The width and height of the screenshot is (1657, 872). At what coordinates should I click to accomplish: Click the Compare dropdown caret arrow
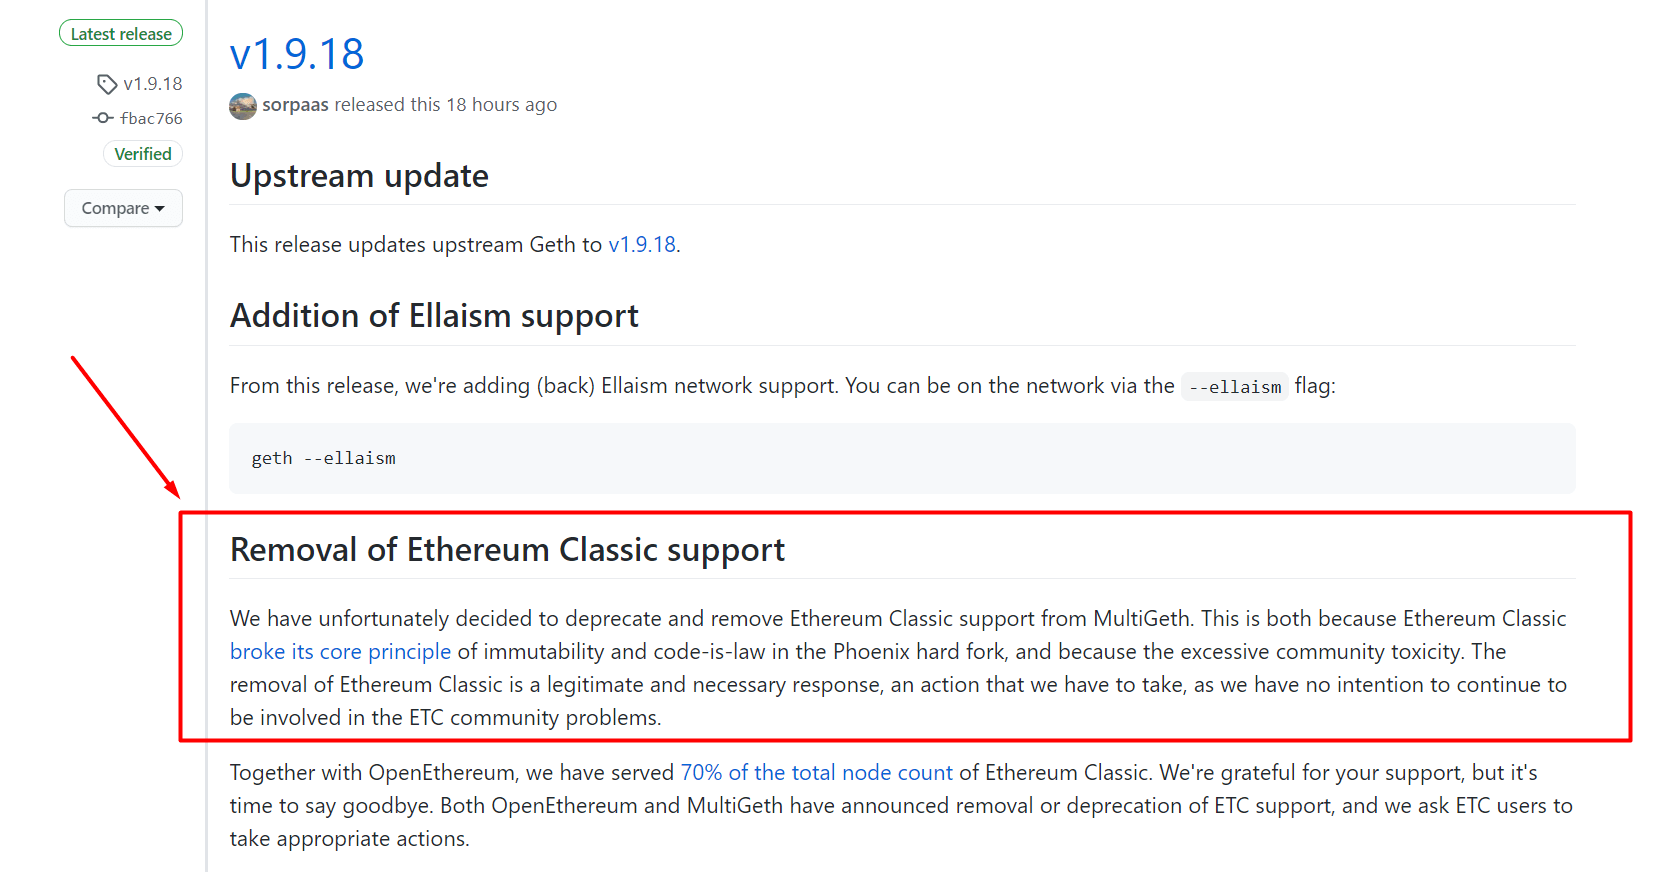point(160,209)
